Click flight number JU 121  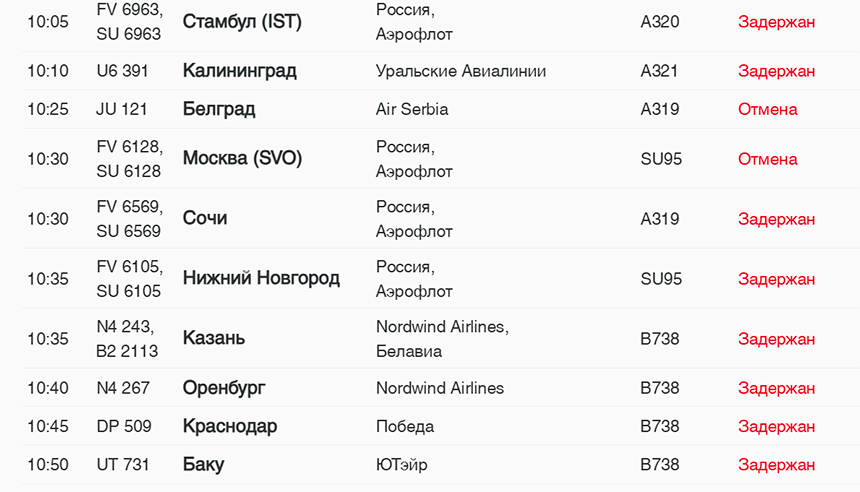(122, 109)
